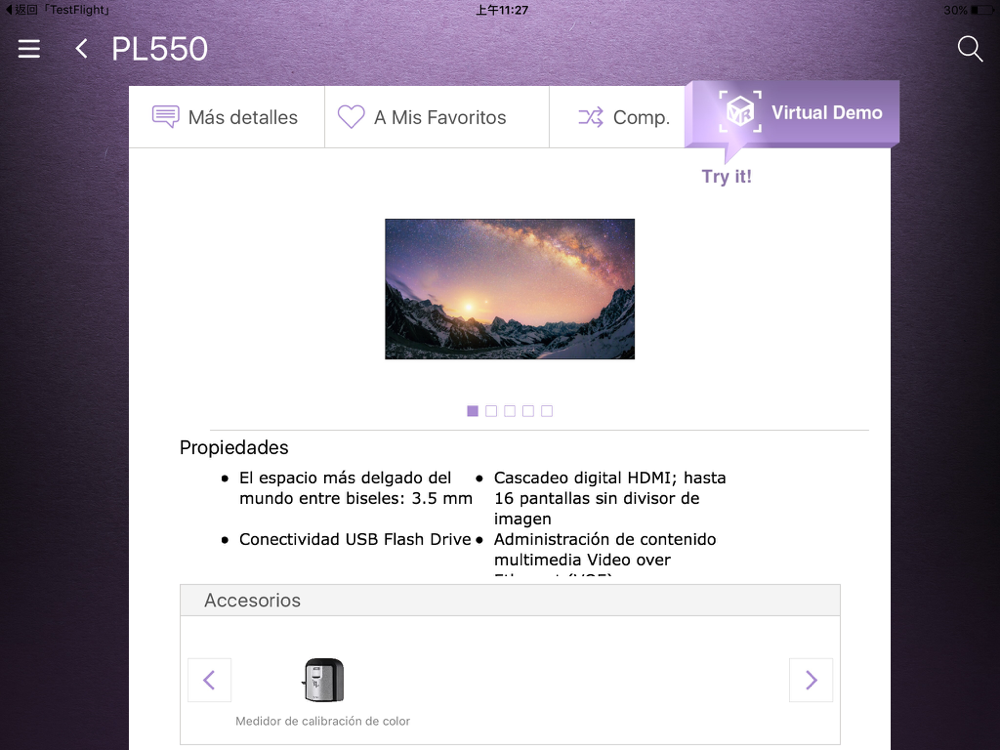Select the first image page indicator
The image size is (1000, 750).
[x=473, y=411]
